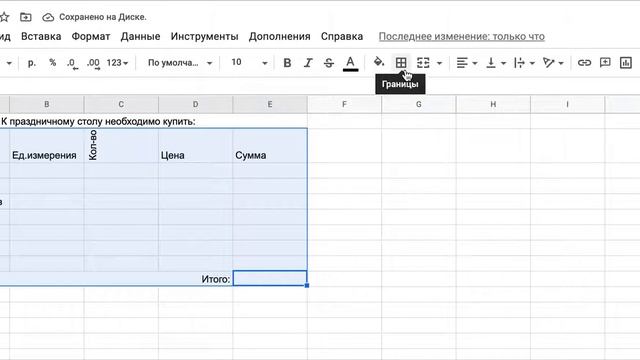
Task: Click the cloud saved-to-Drive icon
Action: pyautogui.click(x=48, y=17)
